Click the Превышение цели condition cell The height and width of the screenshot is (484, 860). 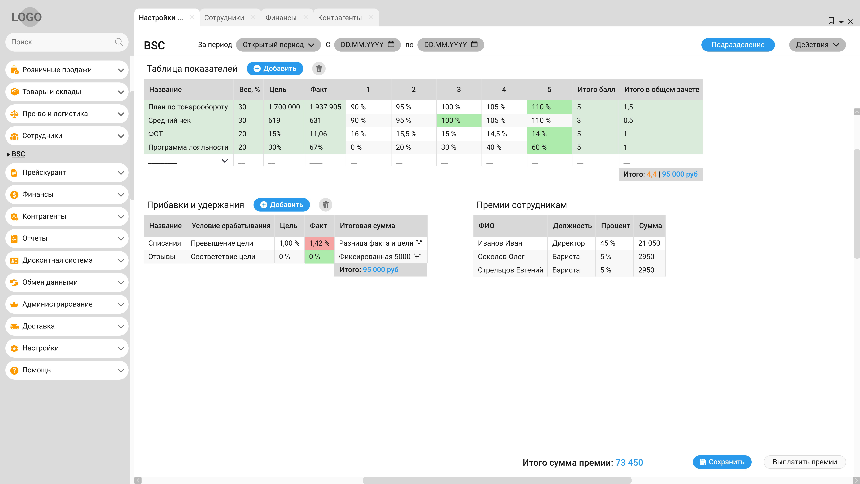(x=222, y=243)
